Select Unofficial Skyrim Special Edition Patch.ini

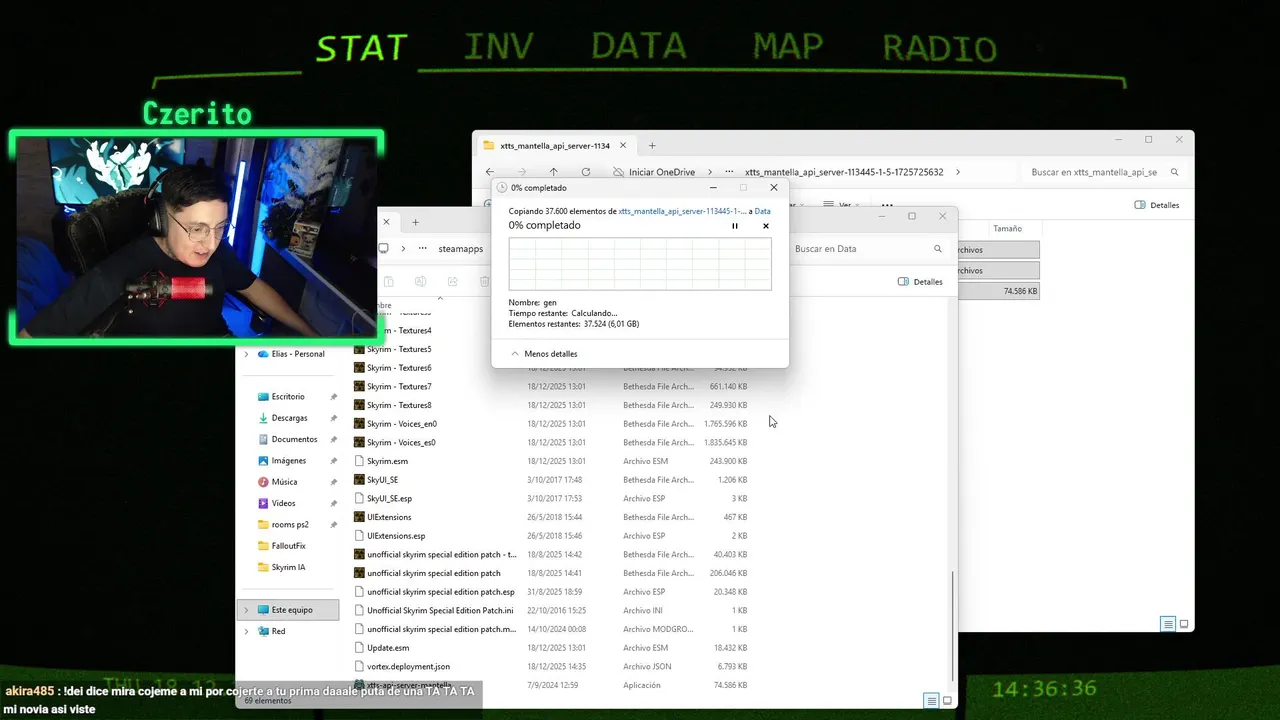click(x=440, y=611)
